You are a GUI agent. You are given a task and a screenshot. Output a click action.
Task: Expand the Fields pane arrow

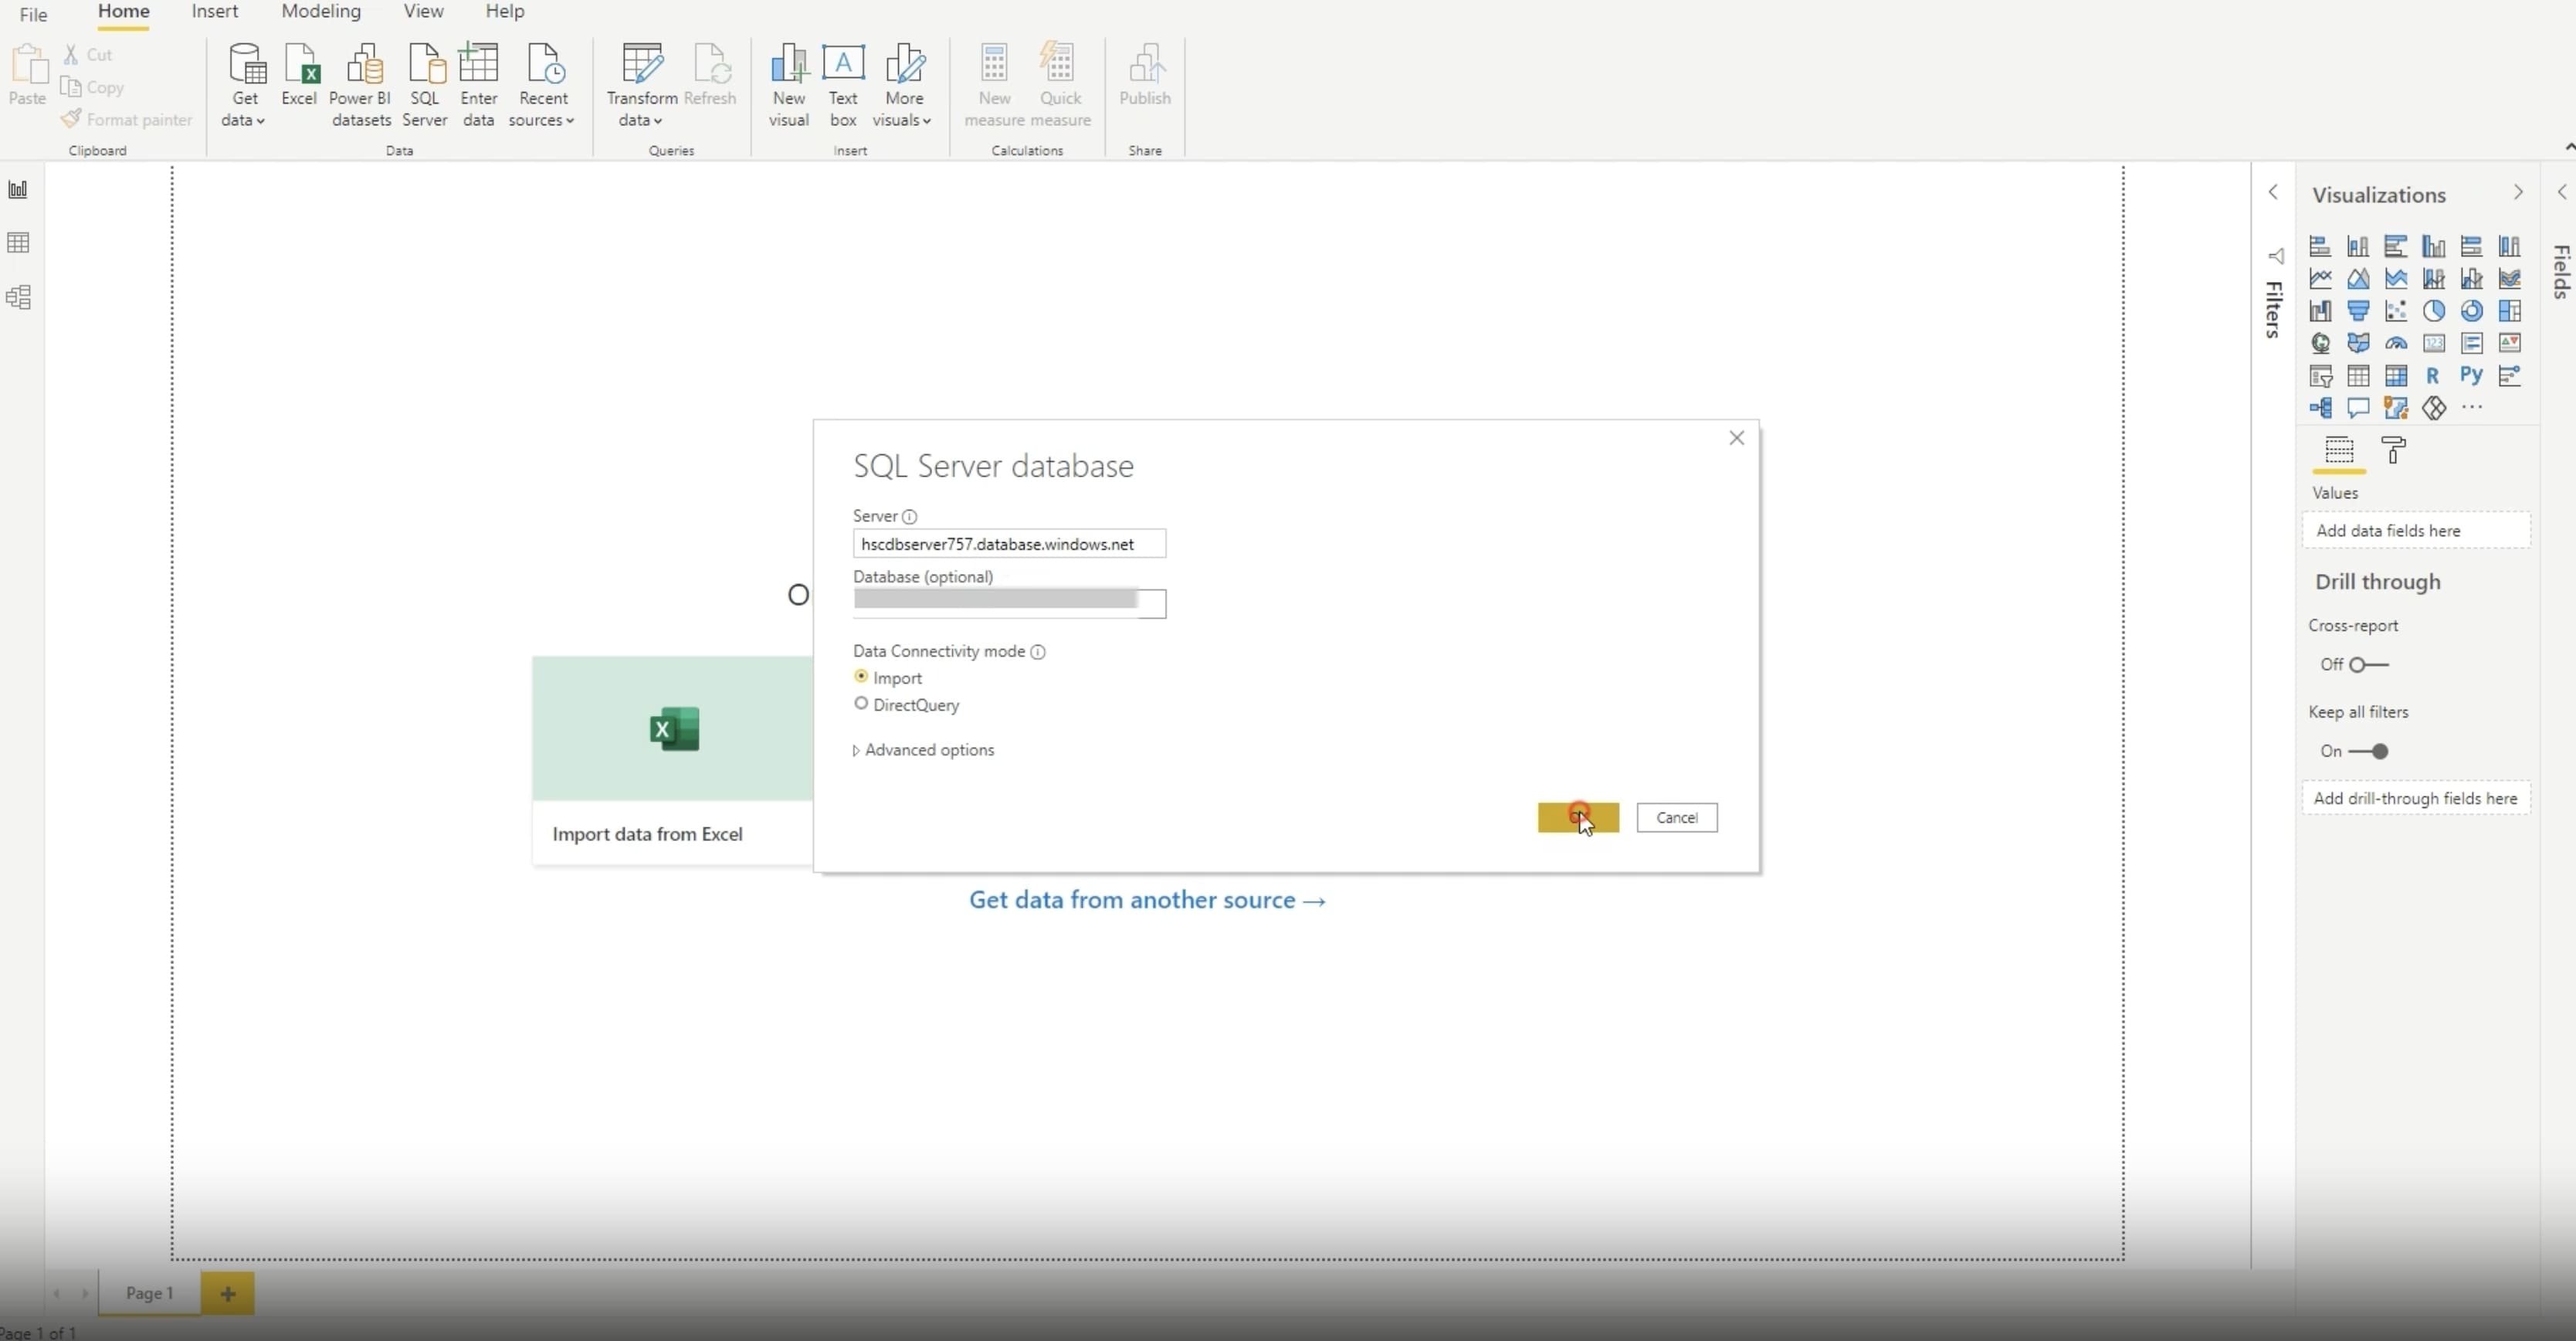coord(2561,192)
